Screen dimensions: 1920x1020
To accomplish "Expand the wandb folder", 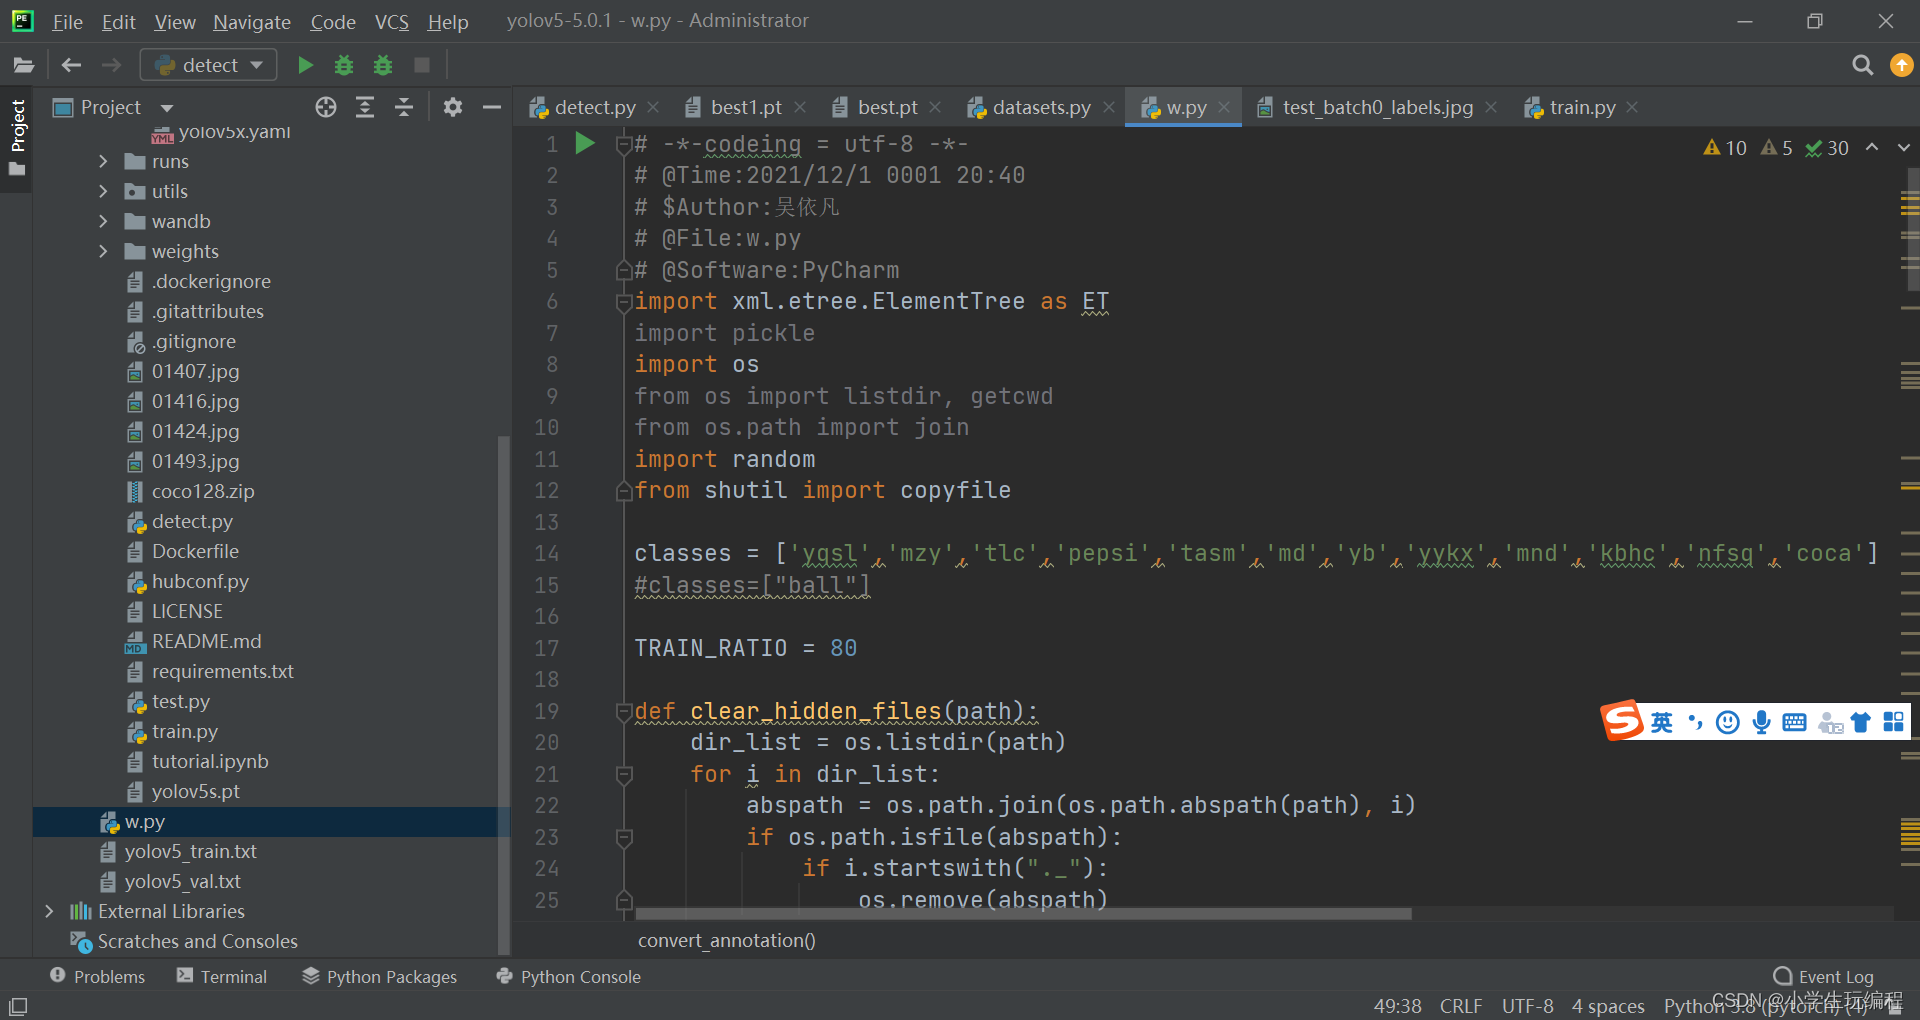I will click(103, 221).
